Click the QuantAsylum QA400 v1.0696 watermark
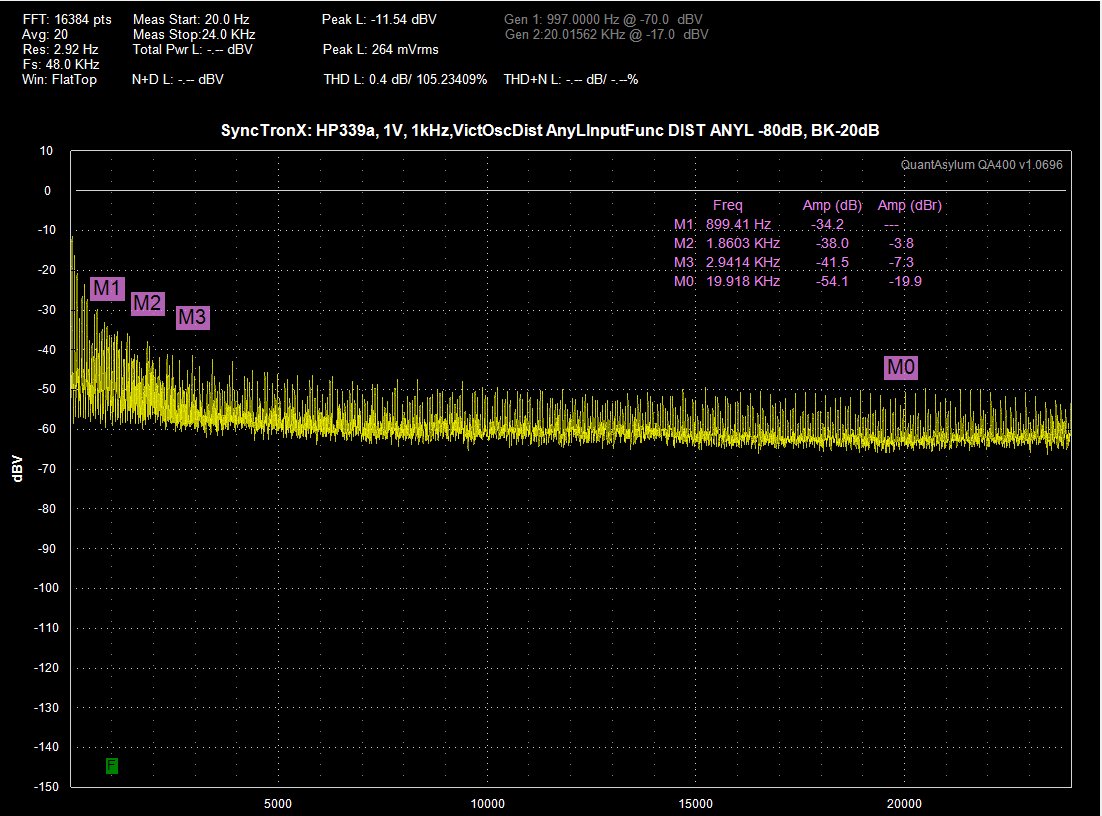Viewport: 1102px width, 816px height. click(x=982, y=164)
